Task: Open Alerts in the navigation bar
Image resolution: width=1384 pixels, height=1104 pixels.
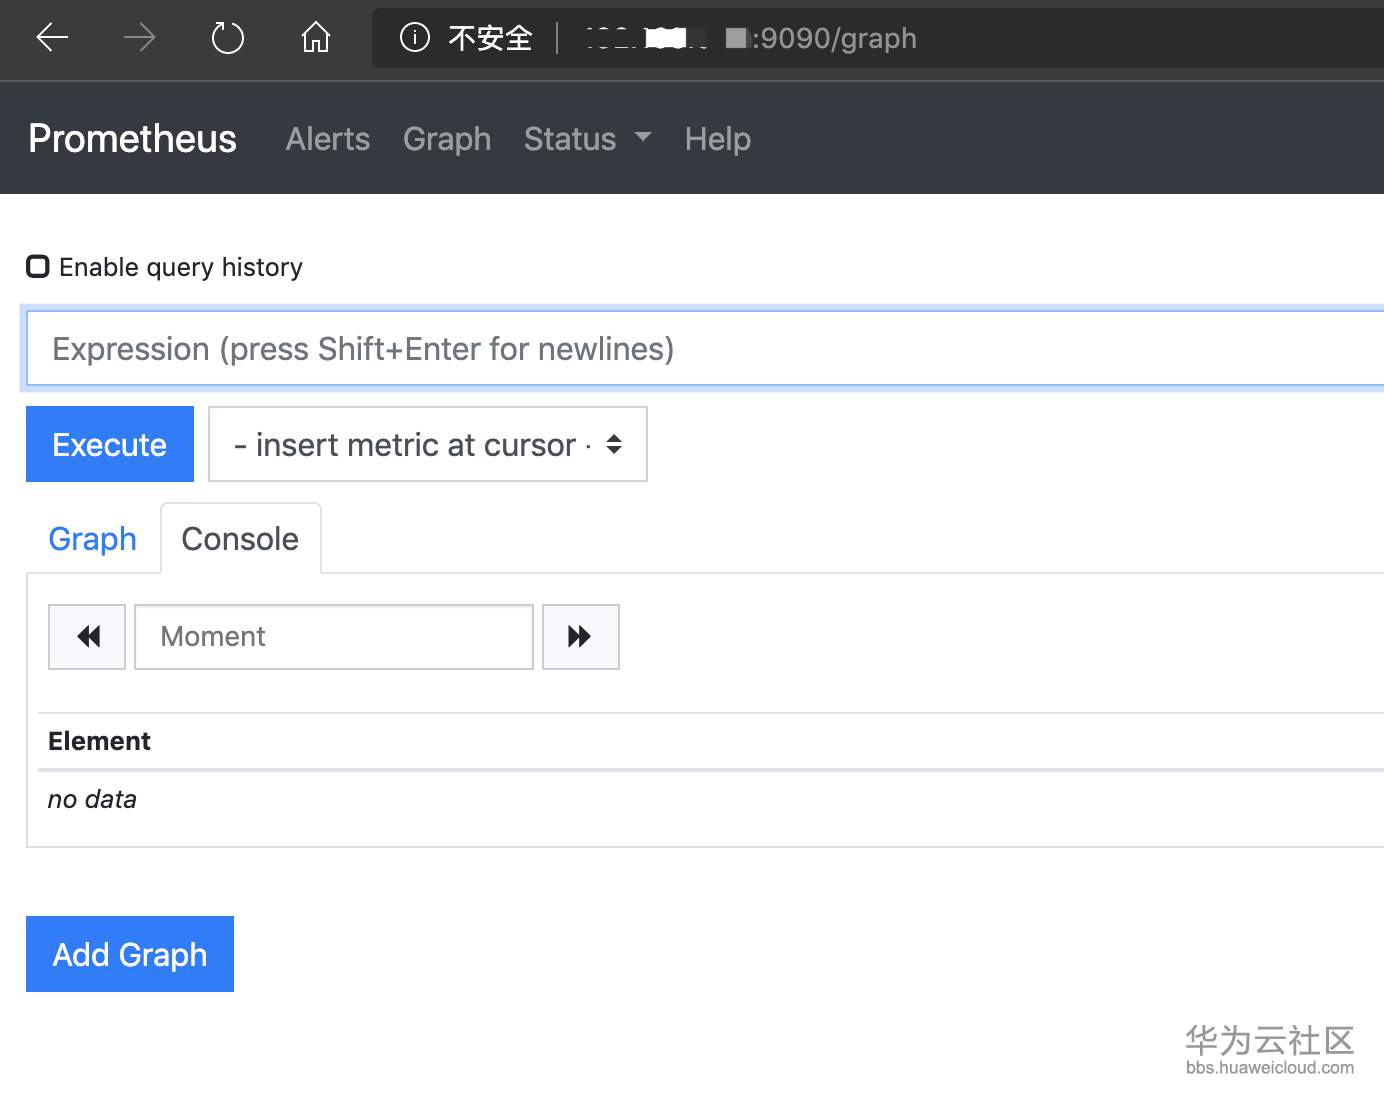Action: [x=327, y=139]
